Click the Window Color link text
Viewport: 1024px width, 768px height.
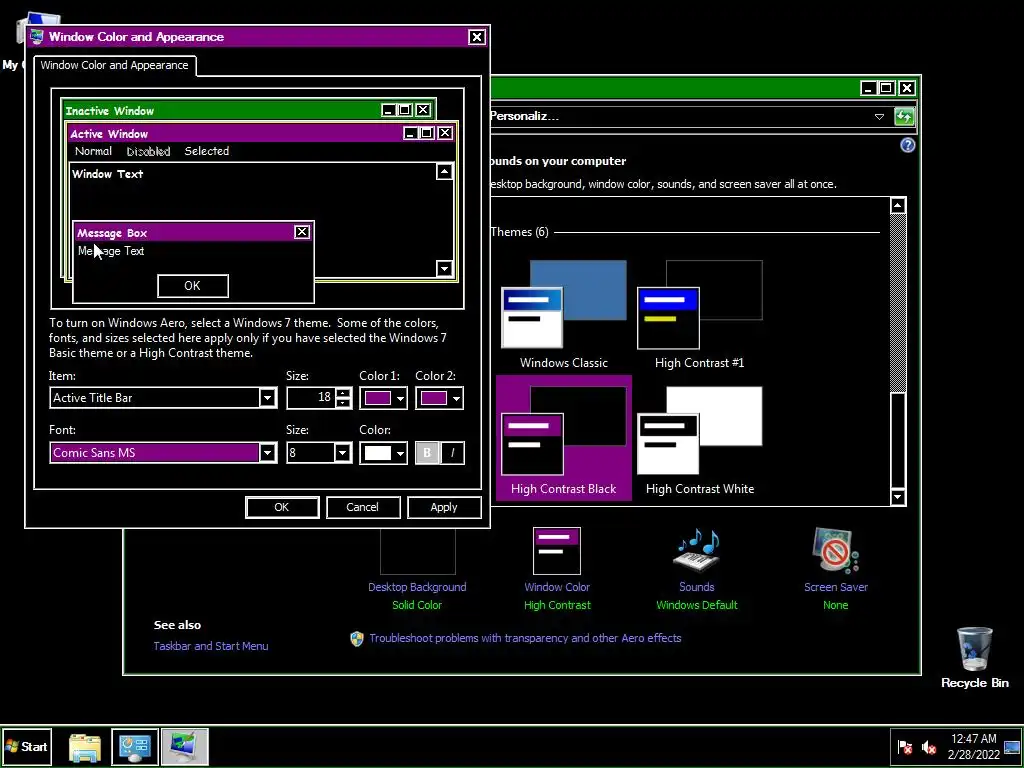tap(557, 587)
